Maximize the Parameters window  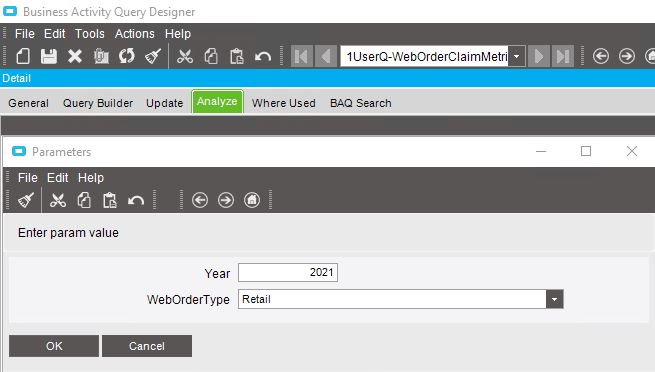click(x=586, y=151)
